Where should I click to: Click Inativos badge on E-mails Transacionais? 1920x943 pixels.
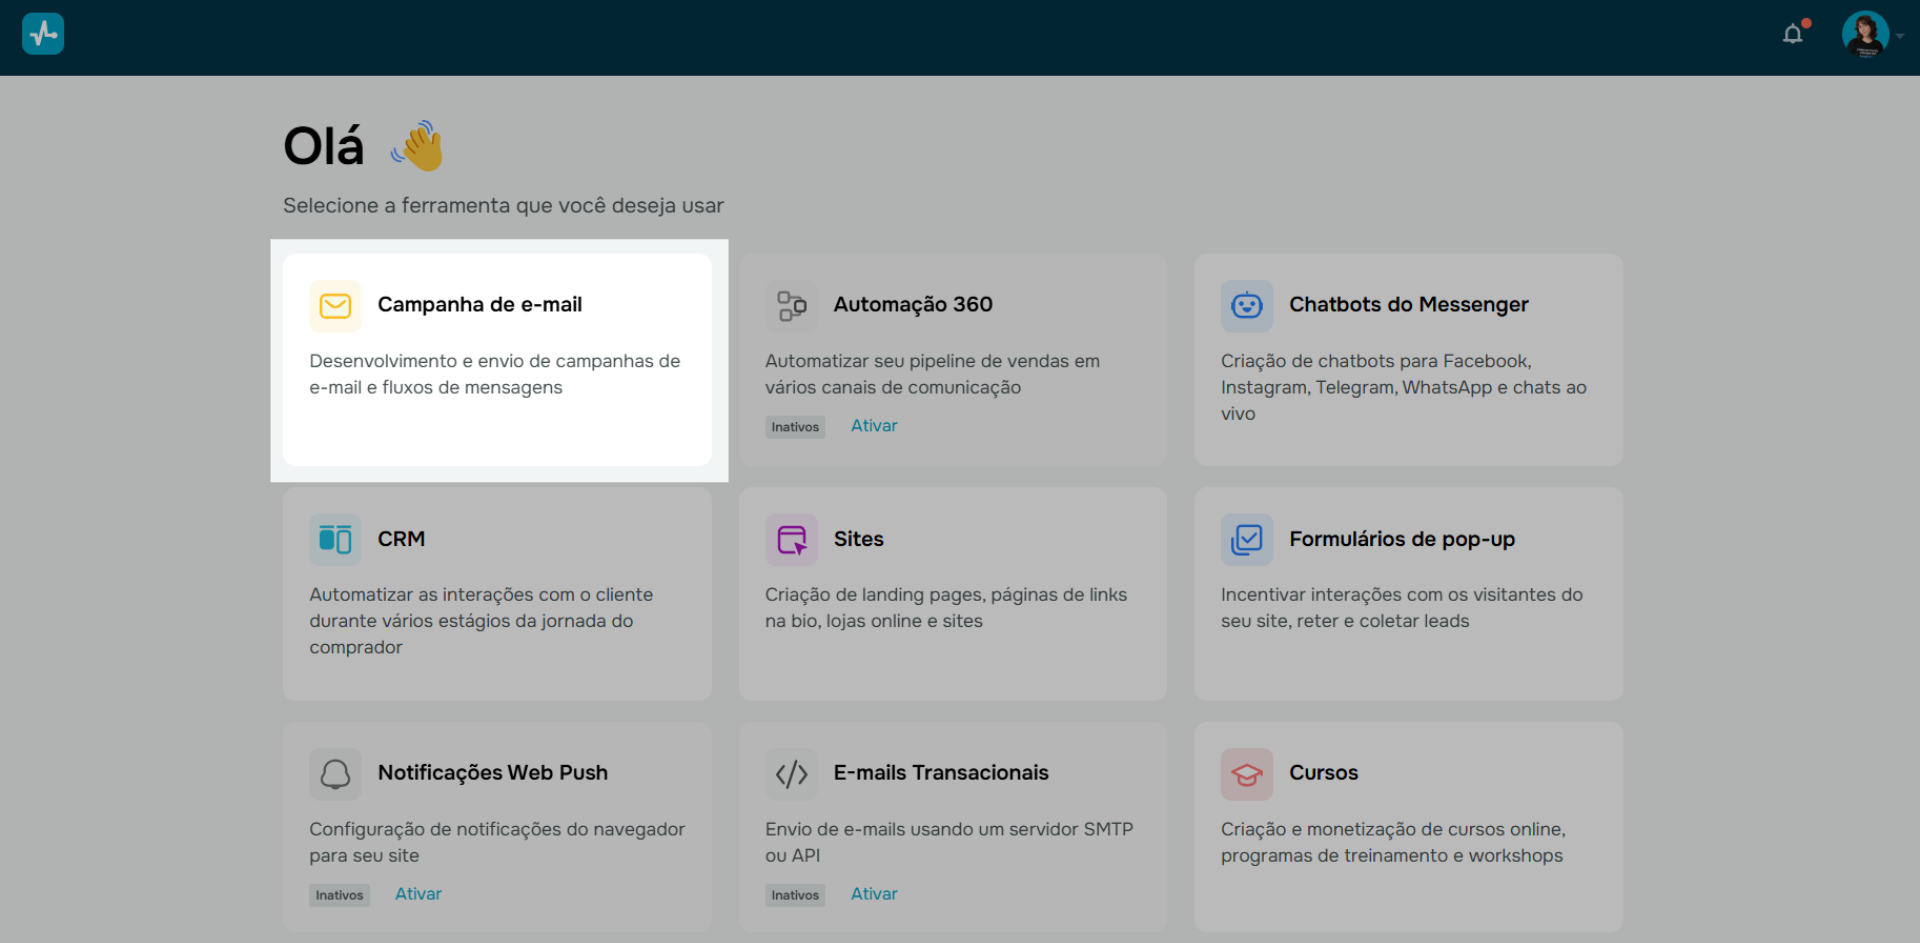point(795,895)
